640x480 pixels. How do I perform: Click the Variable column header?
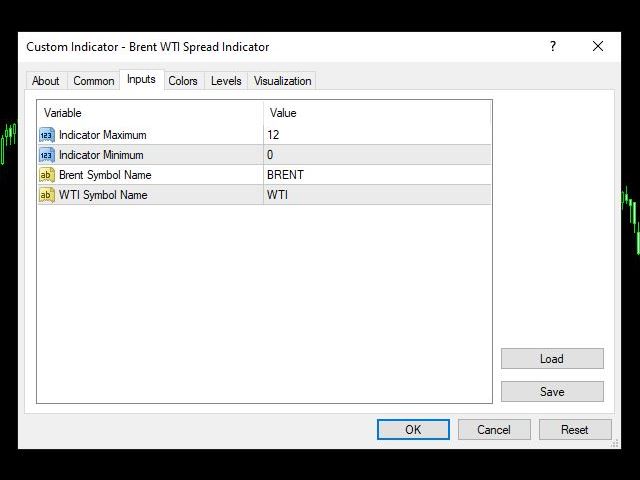(x=150, y=113)
